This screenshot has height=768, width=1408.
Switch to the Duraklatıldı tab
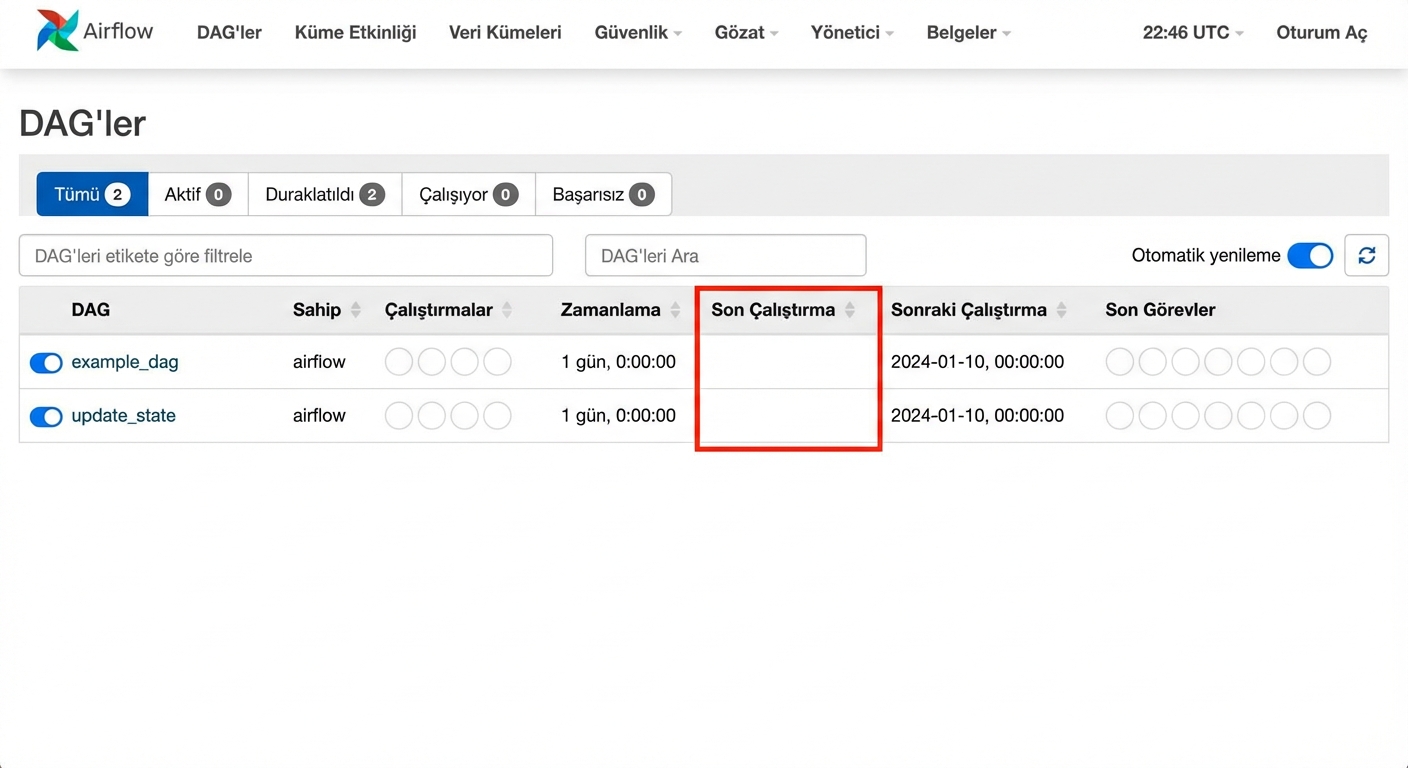point(324,194)
